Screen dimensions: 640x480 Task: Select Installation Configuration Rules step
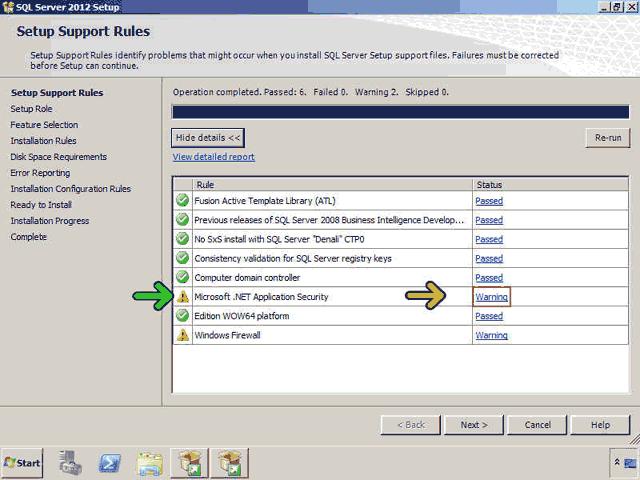(x=71, y=189)
